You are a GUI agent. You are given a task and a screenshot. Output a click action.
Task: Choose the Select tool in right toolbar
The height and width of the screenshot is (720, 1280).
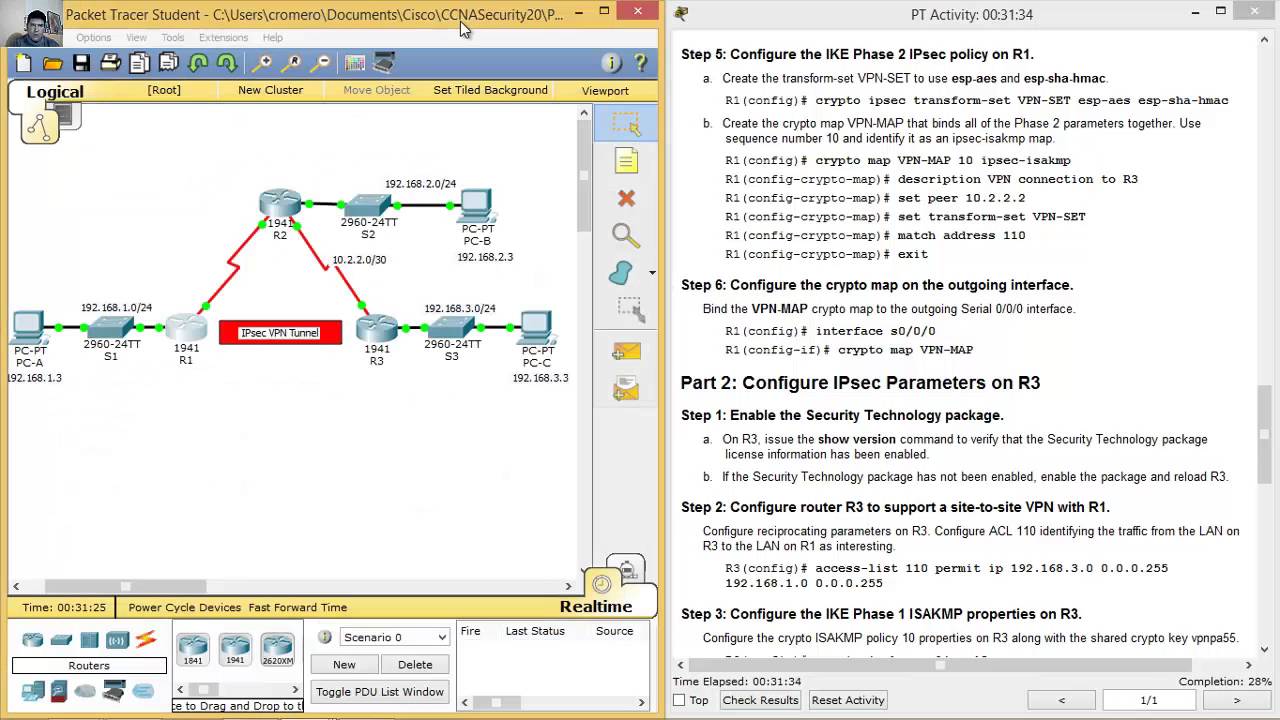(x=626, y=124)
